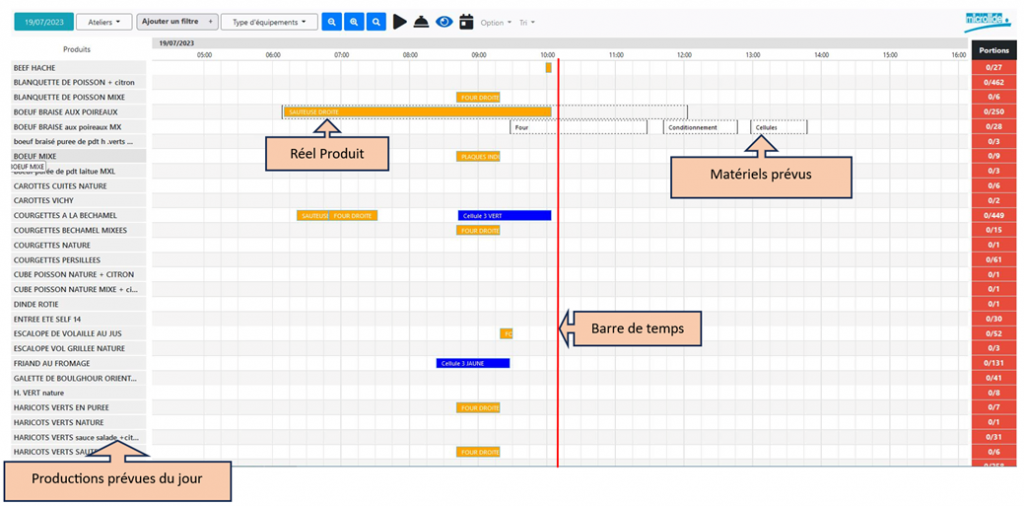Click the third blue magnifier search button

tap(376, 22)
